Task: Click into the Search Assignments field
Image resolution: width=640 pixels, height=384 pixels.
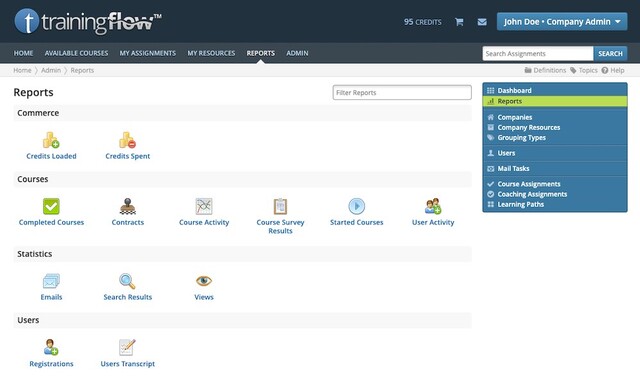Action: (x=538, y=53)
